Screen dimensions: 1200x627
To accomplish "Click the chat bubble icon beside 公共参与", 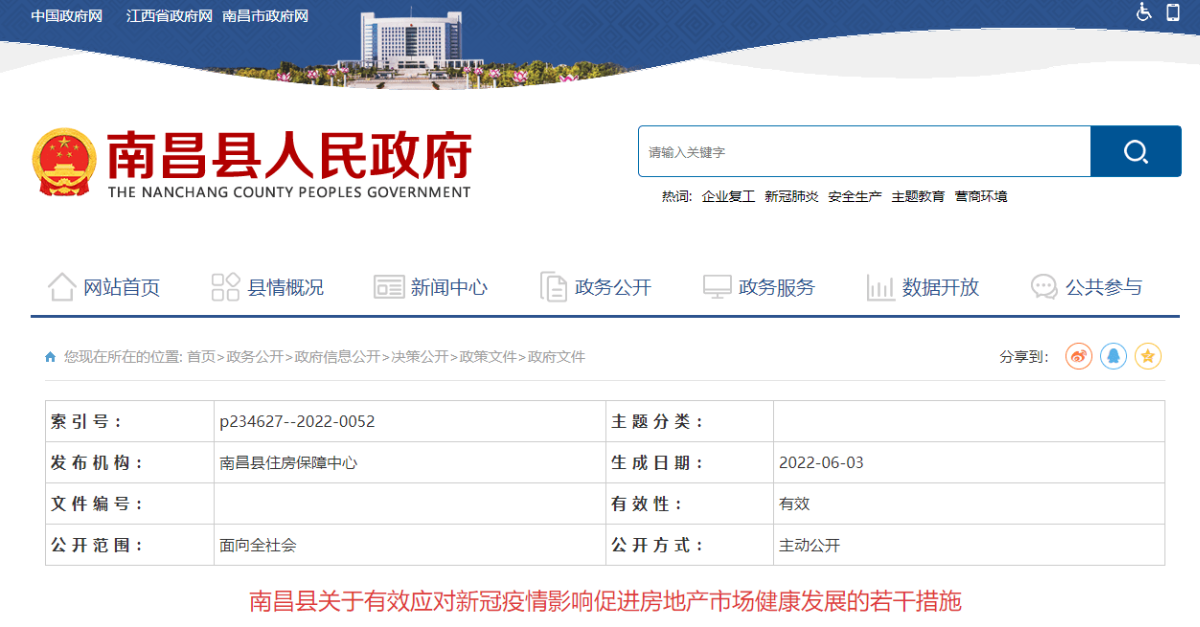I will (x=1044, y=287).
